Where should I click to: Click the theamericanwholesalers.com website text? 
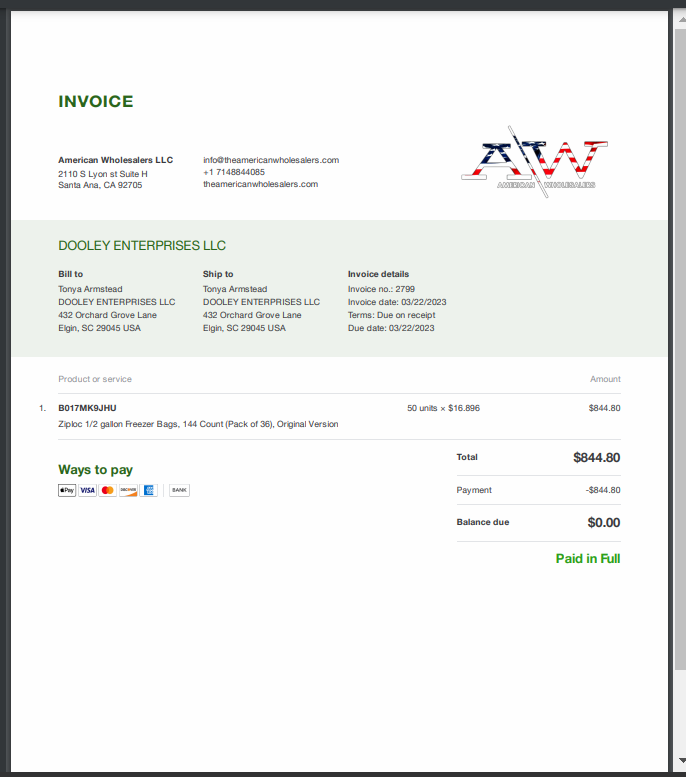(261, 184)
